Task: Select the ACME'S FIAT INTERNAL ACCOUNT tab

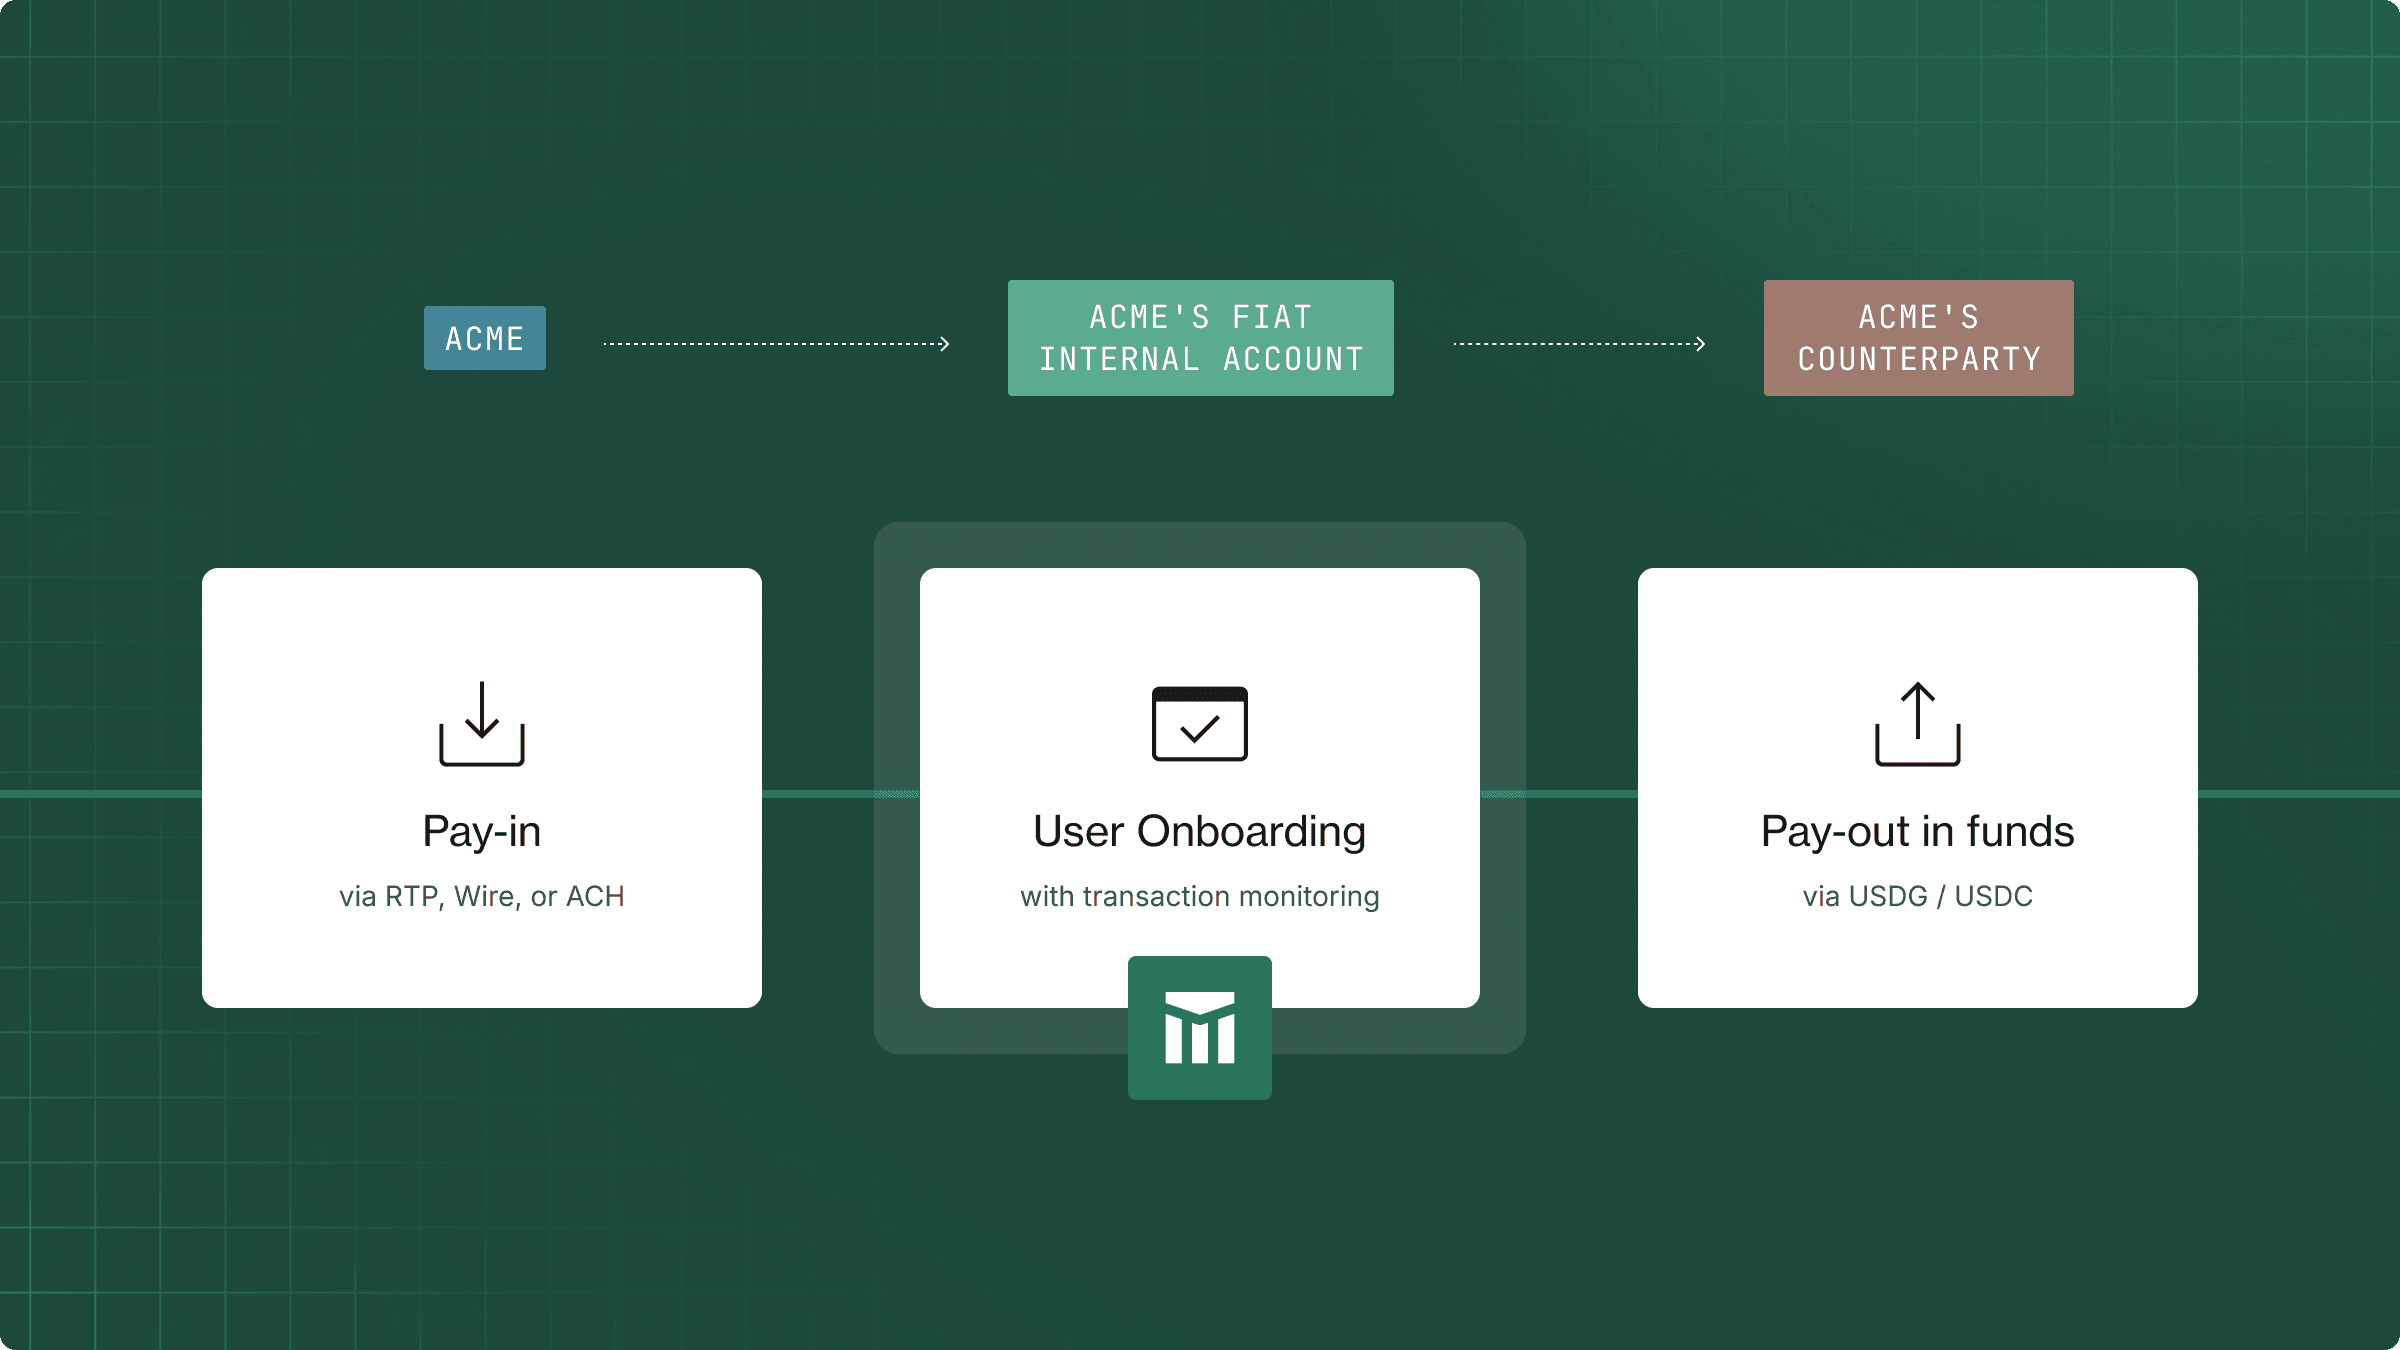Action: (x=1200, y=338)
